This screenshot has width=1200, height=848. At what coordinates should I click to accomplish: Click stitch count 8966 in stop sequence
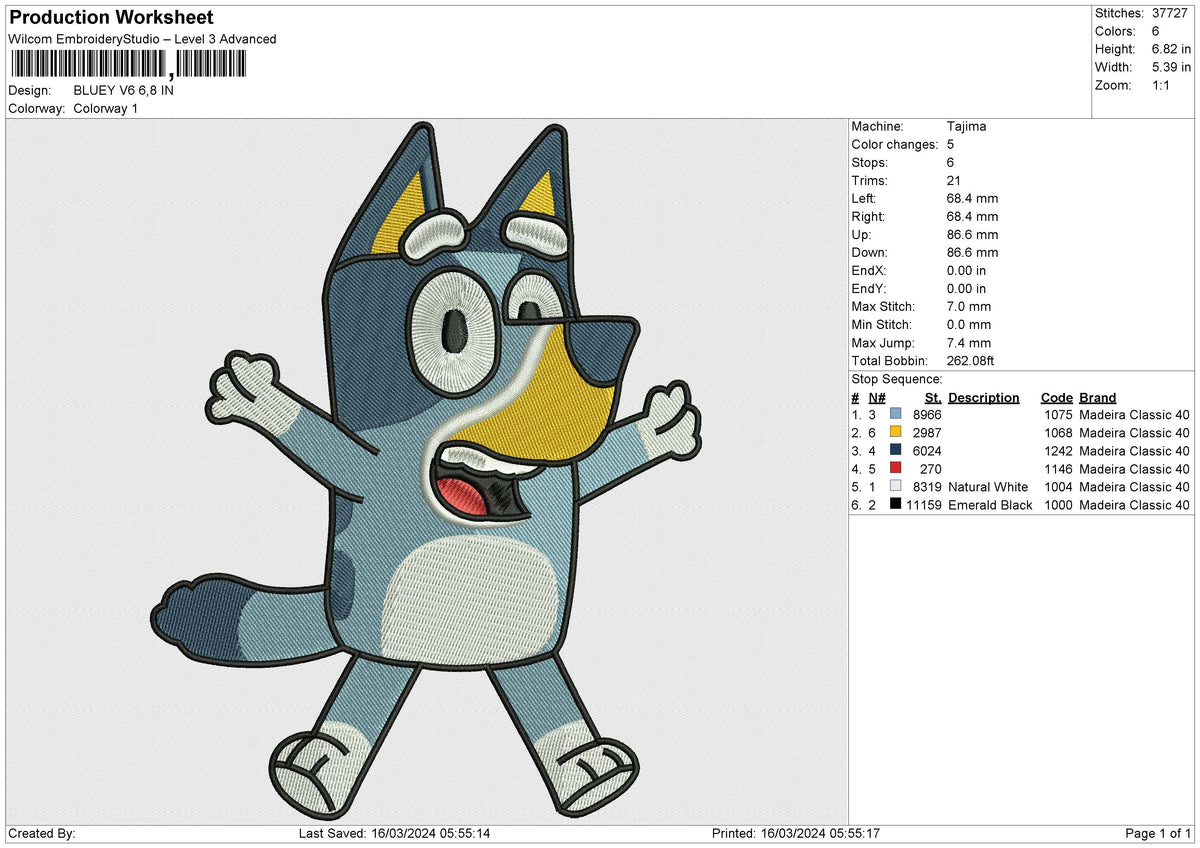pos(927,414)
